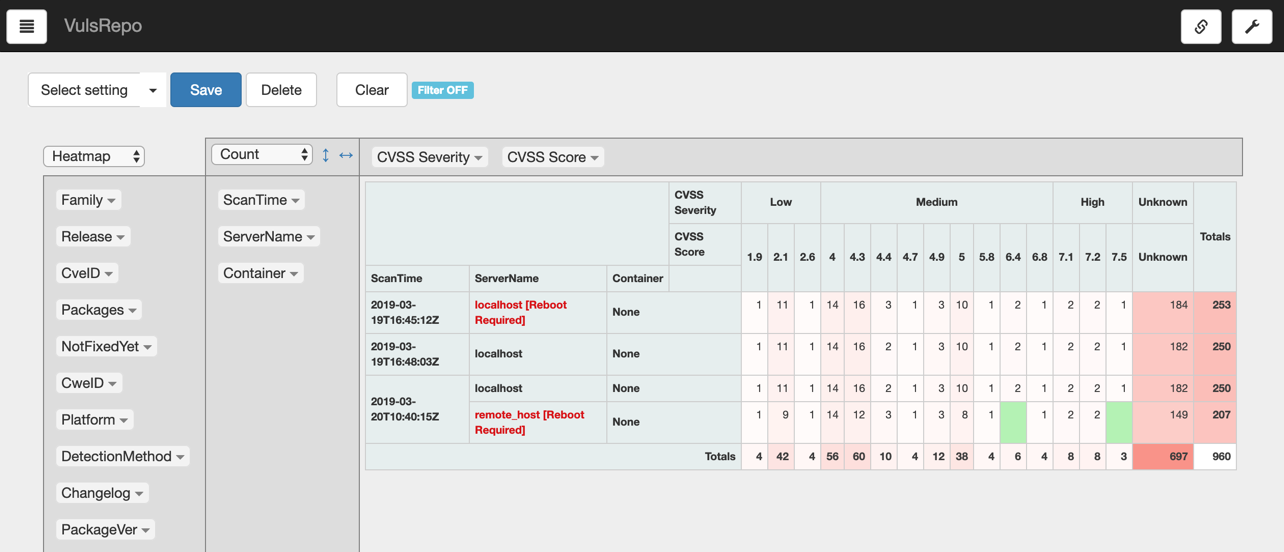Image resolution: width=1284 pixels, height=552 pixels.
Task: Open the ScanTime row attribute filter
Action: 260,200
